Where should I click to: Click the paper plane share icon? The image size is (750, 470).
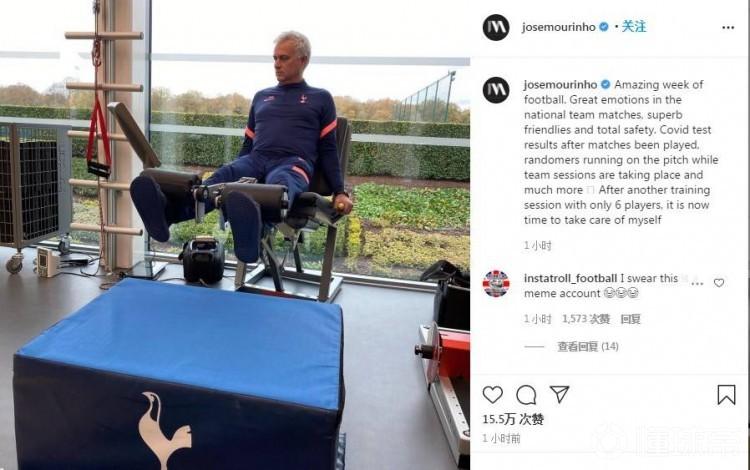pos(559,394)
